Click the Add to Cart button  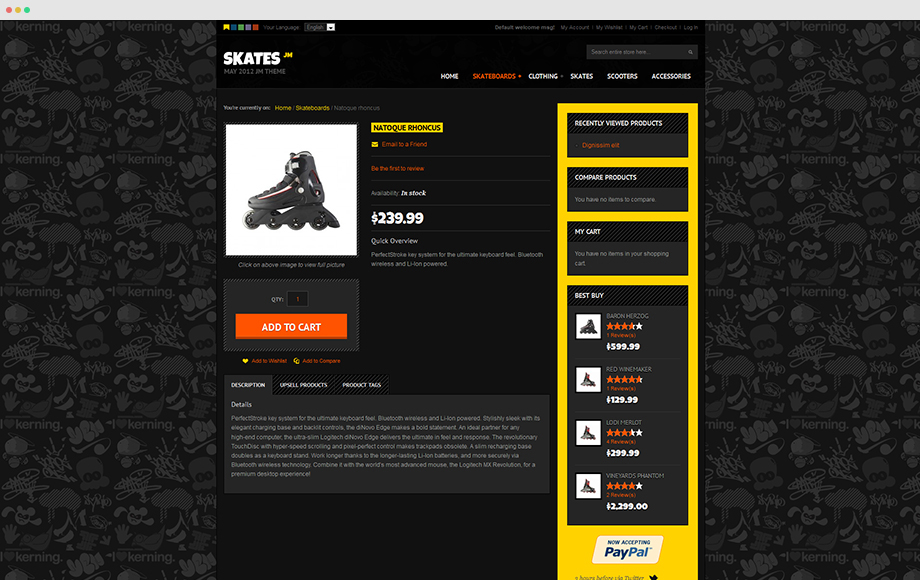coord(291,327)
